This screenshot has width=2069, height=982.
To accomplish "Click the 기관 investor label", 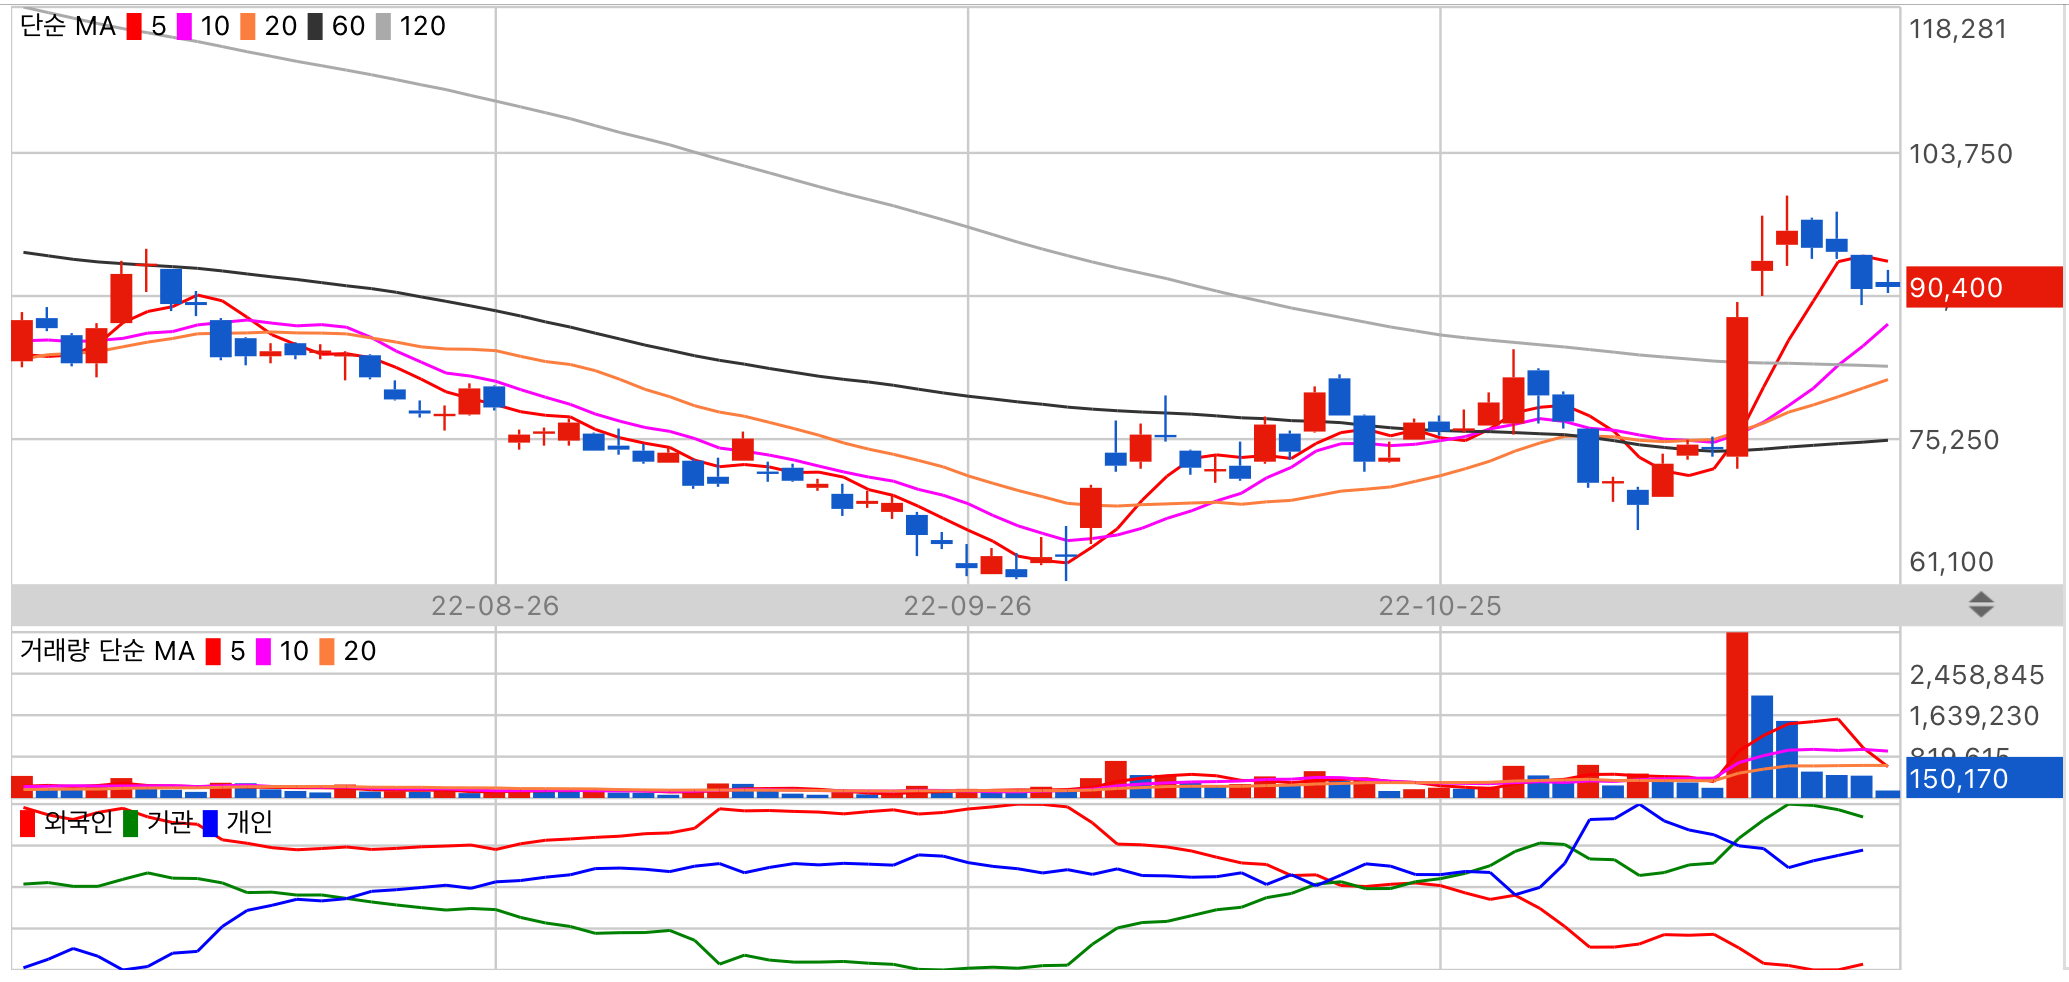I will (169, 822).
